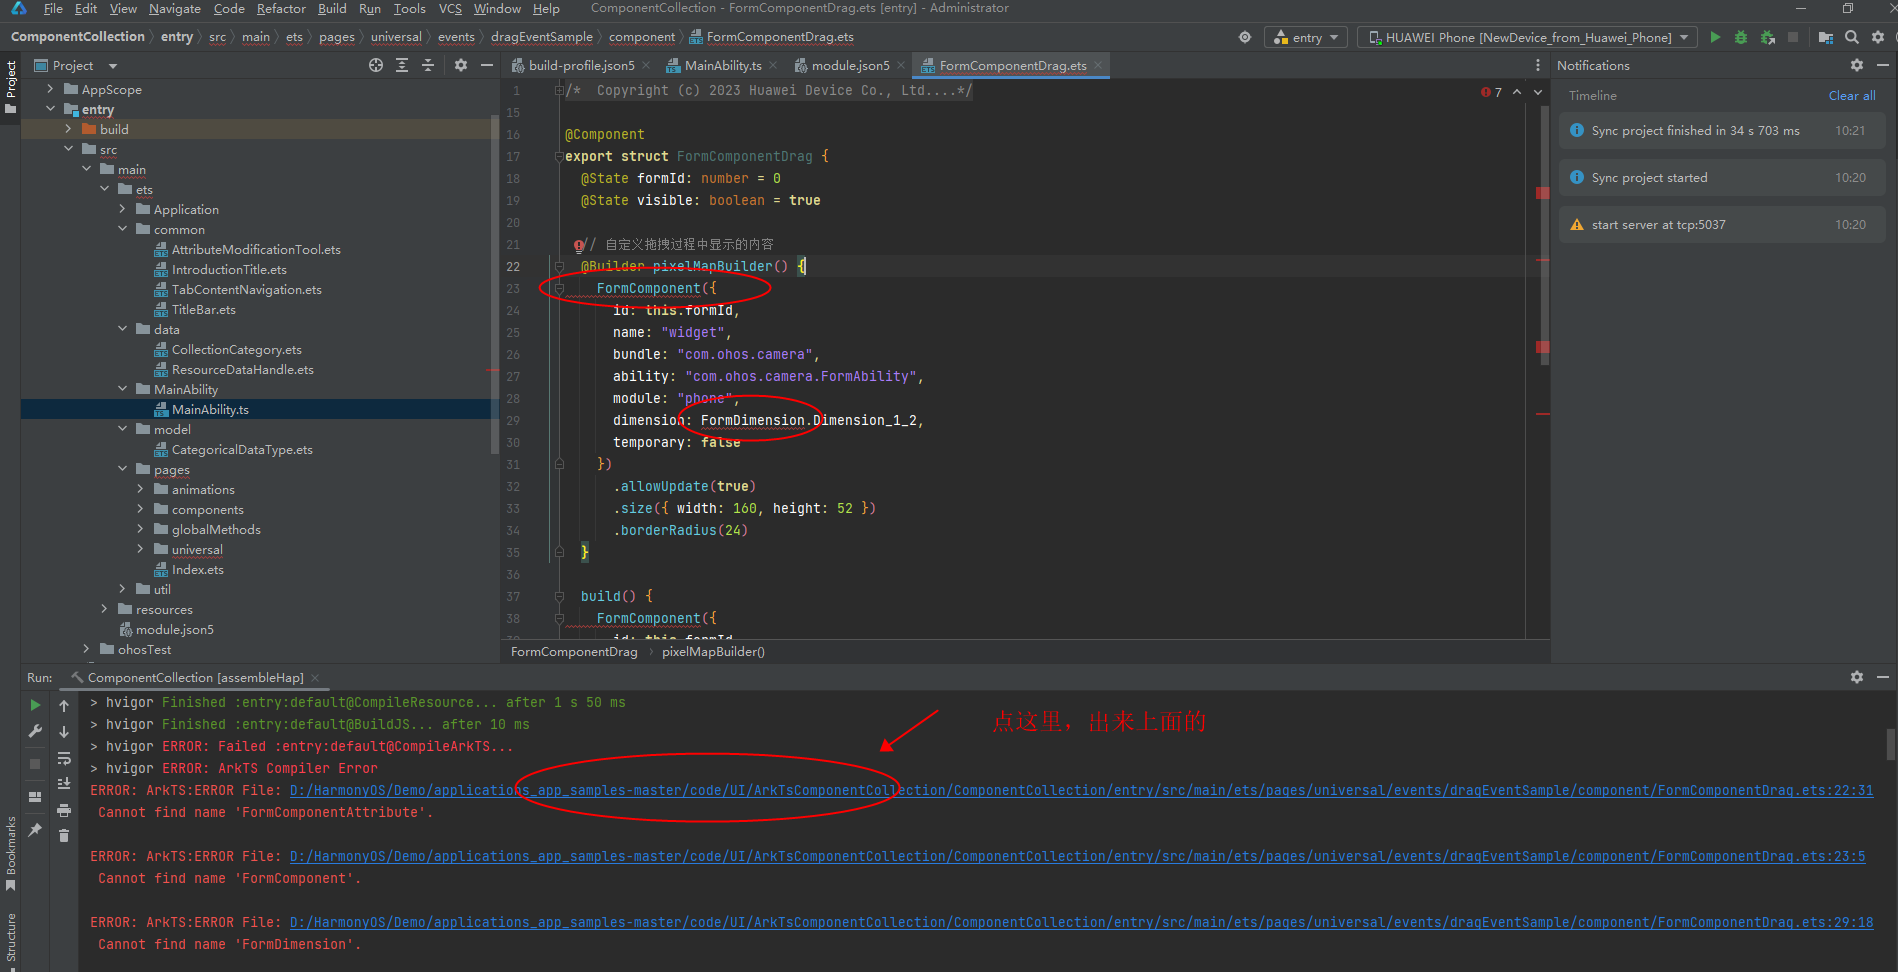Select opened file locate icon in Project panel
This screenshot has height=972, width=1898.
(x=376, y=65)
